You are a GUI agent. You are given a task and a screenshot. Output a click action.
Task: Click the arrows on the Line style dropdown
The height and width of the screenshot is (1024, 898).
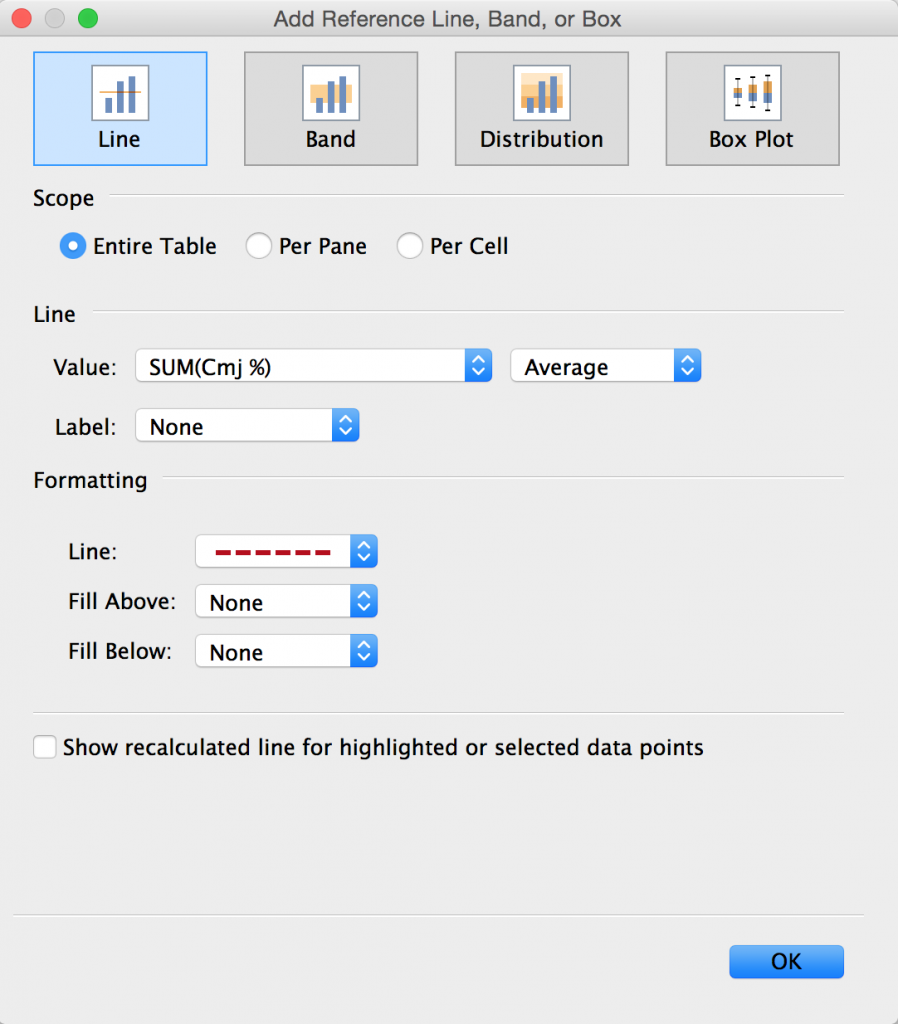[x=364, y=551]
